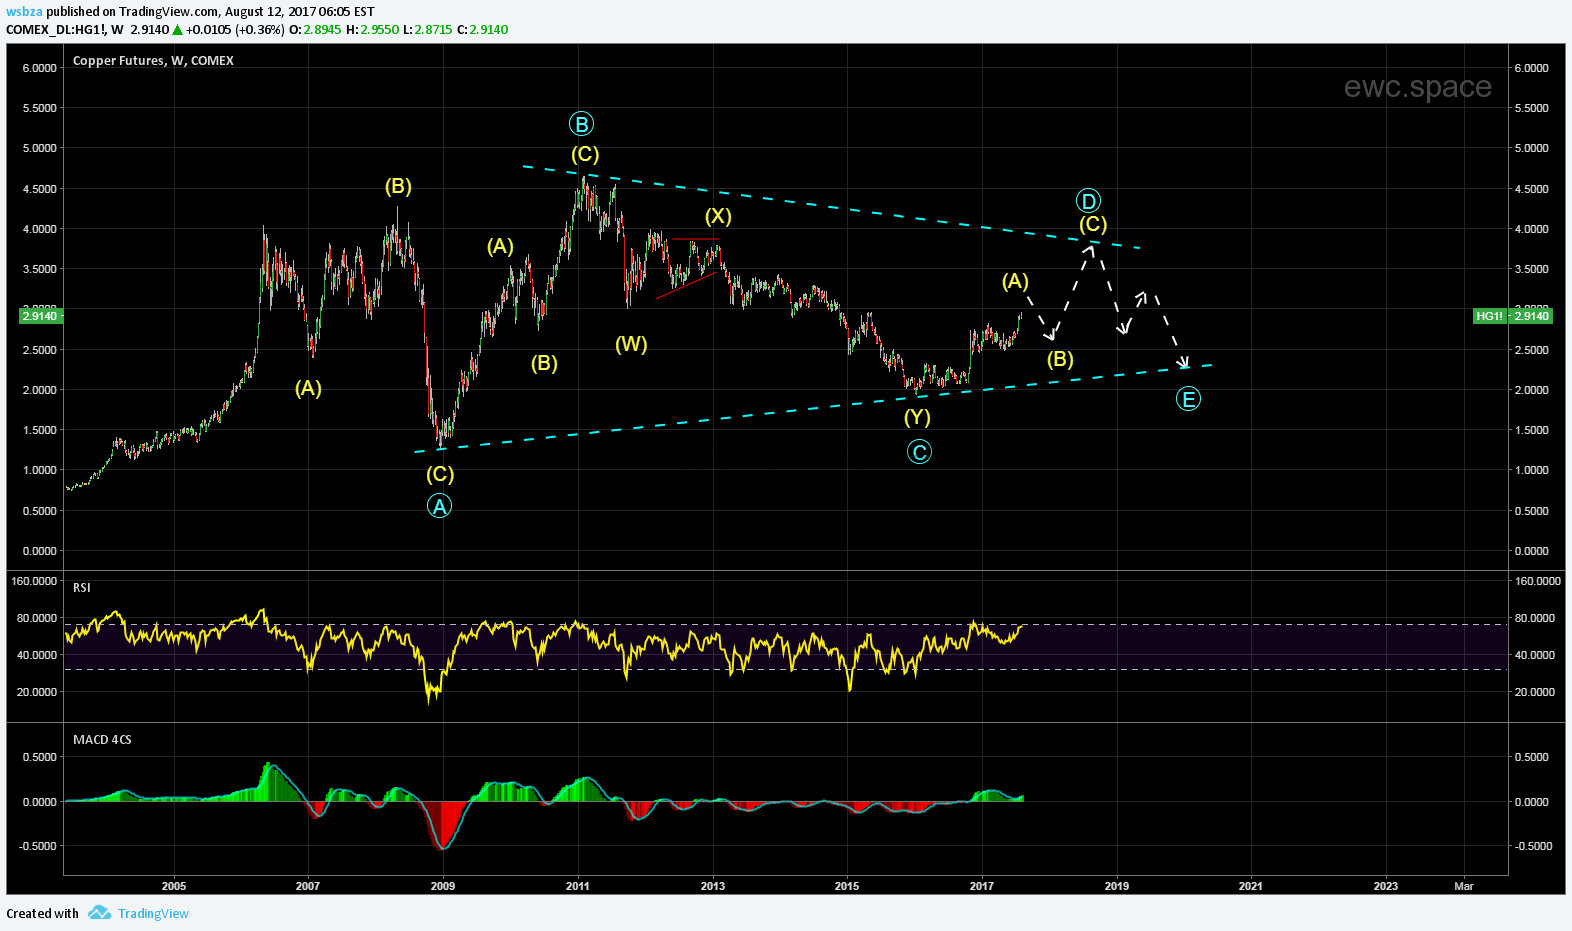Select the yellow (W) wave label
The width and height of the screenshot is (1572, 931).
click(631, 344)
